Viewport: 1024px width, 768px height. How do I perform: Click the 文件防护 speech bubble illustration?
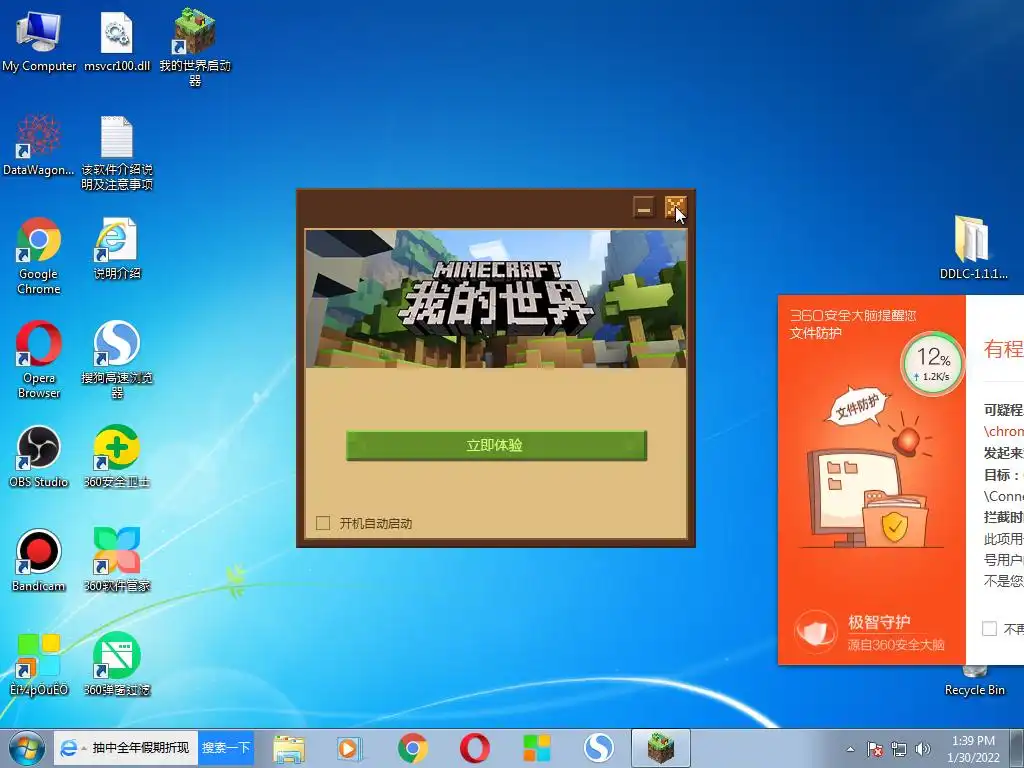pyautogui.click(x=859, y=407)
